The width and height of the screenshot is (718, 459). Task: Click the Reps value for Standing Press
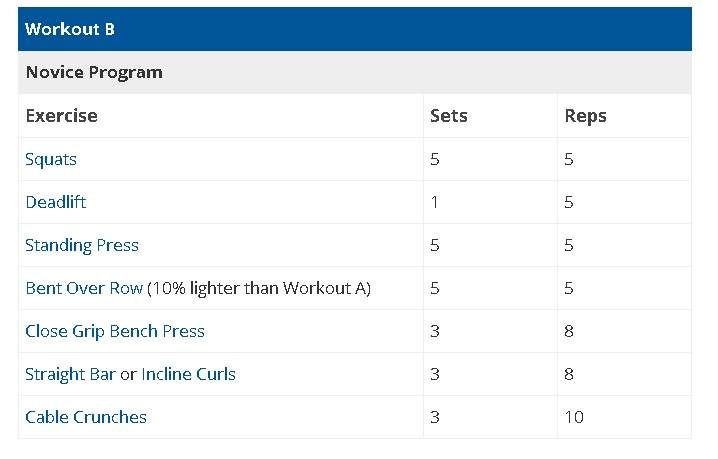[x=569, y=246]
